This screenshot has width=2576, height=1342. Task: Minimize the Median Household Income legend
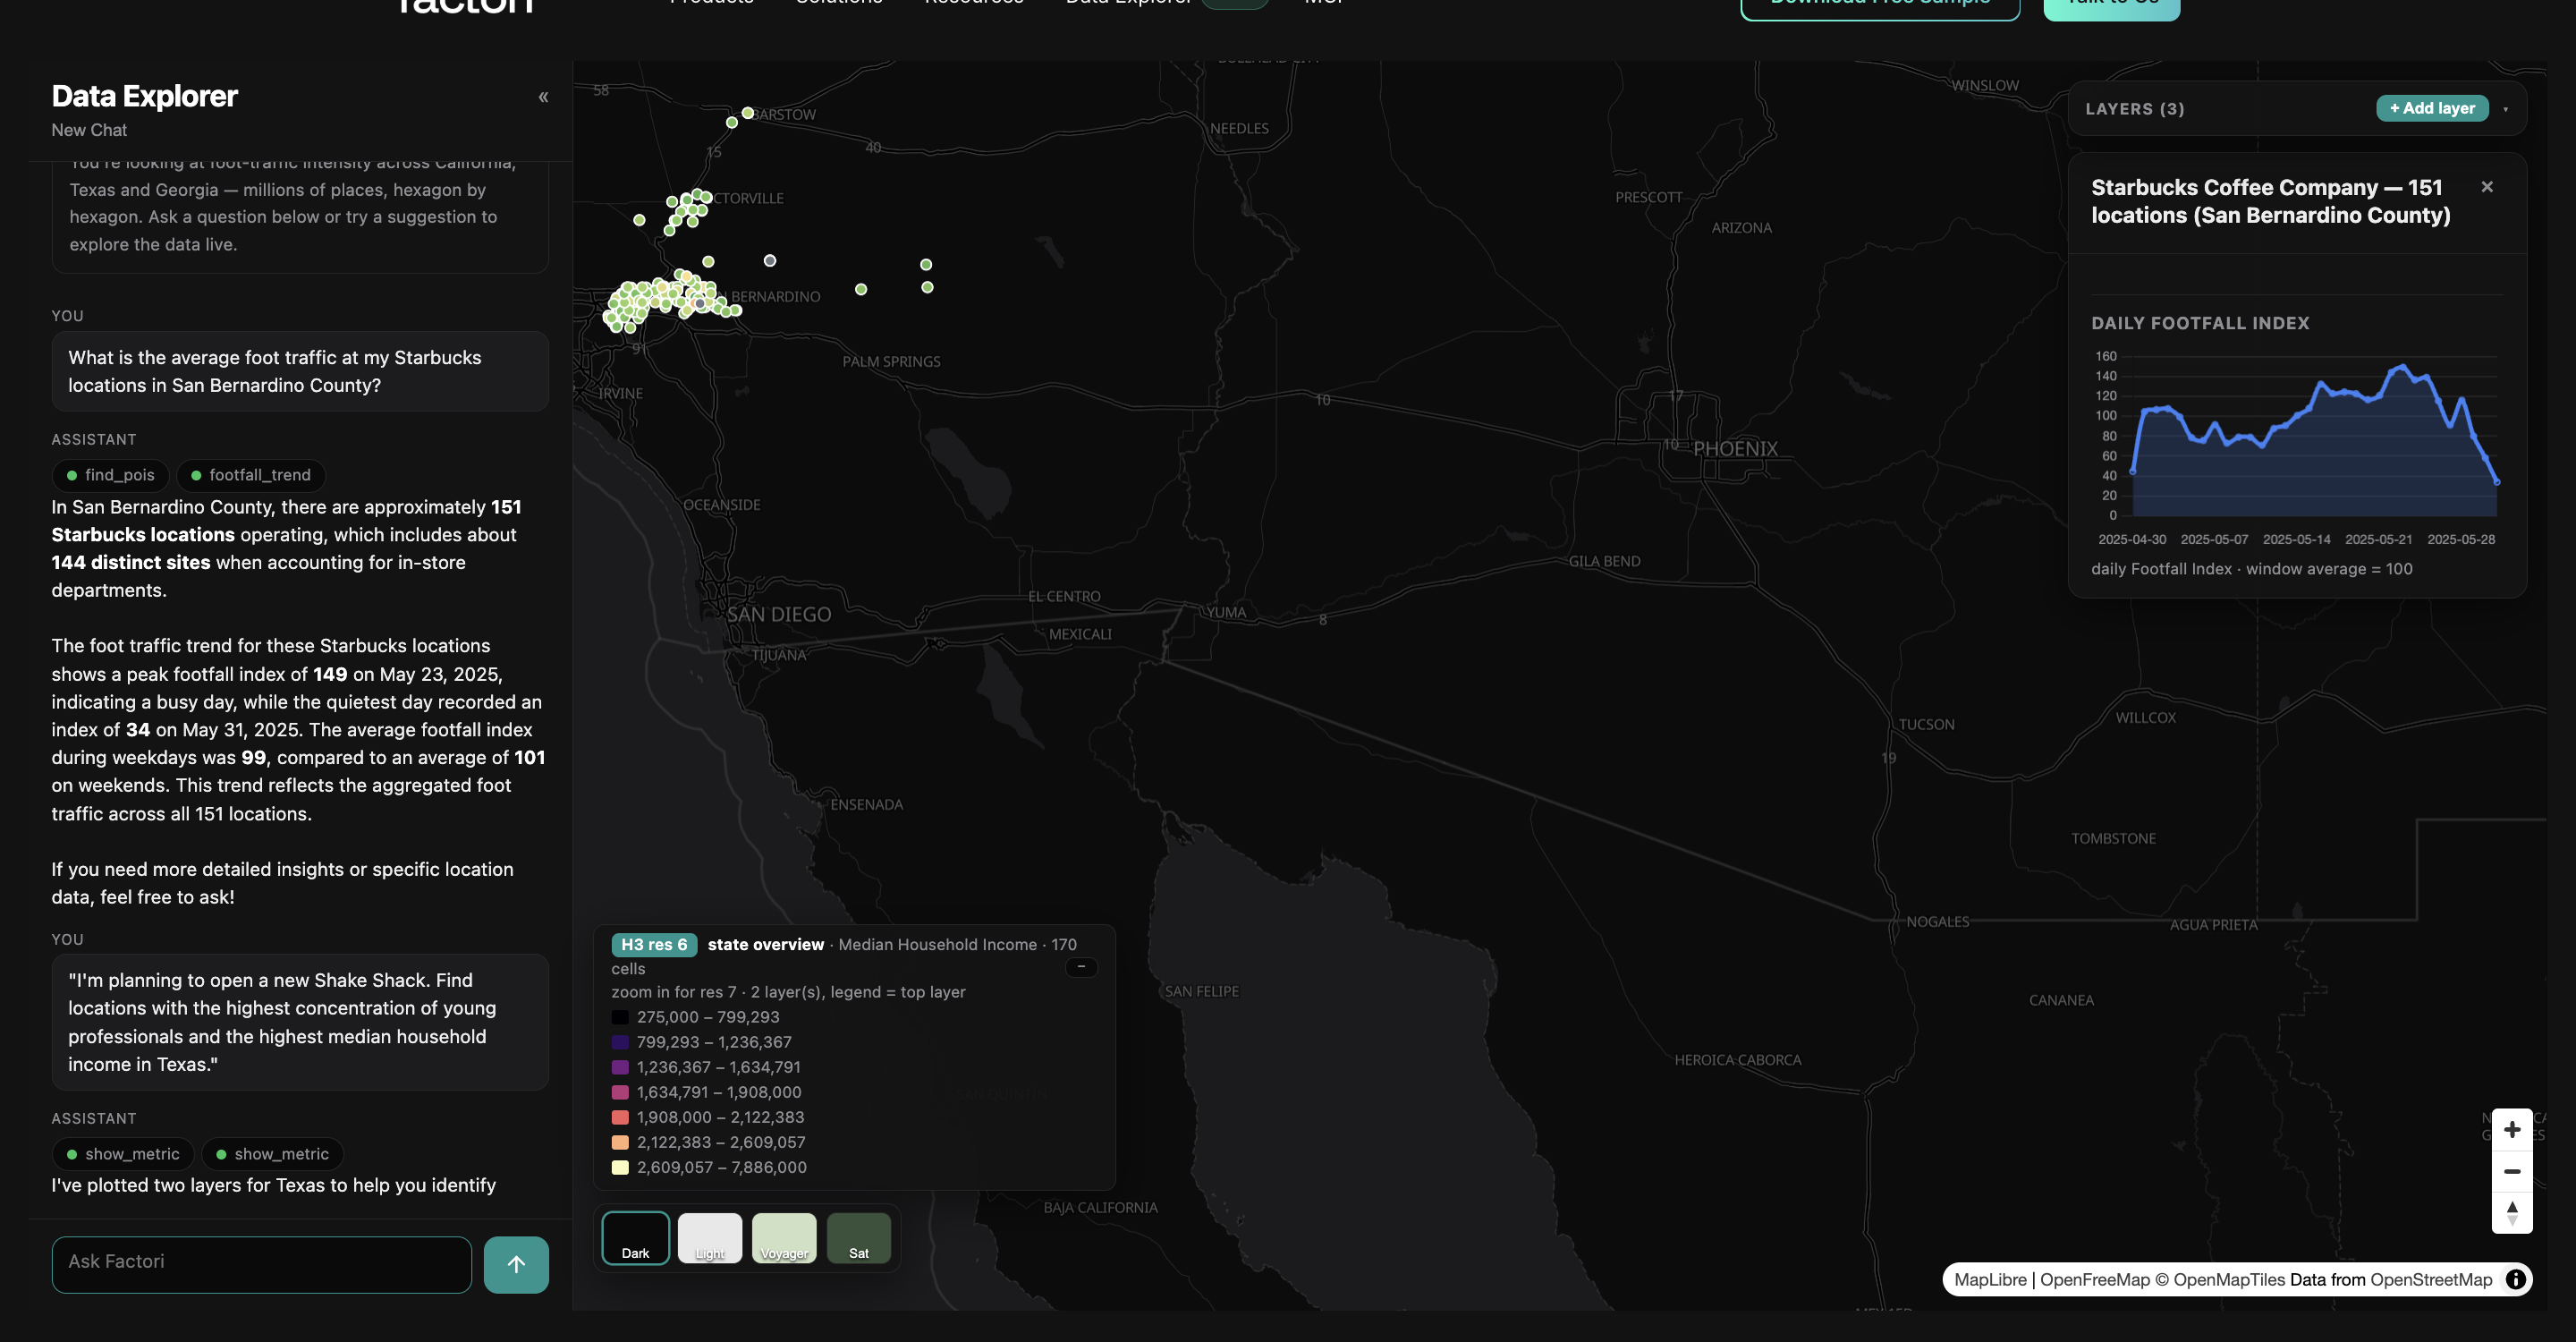pyautogui.click(x=1081, y=967)
